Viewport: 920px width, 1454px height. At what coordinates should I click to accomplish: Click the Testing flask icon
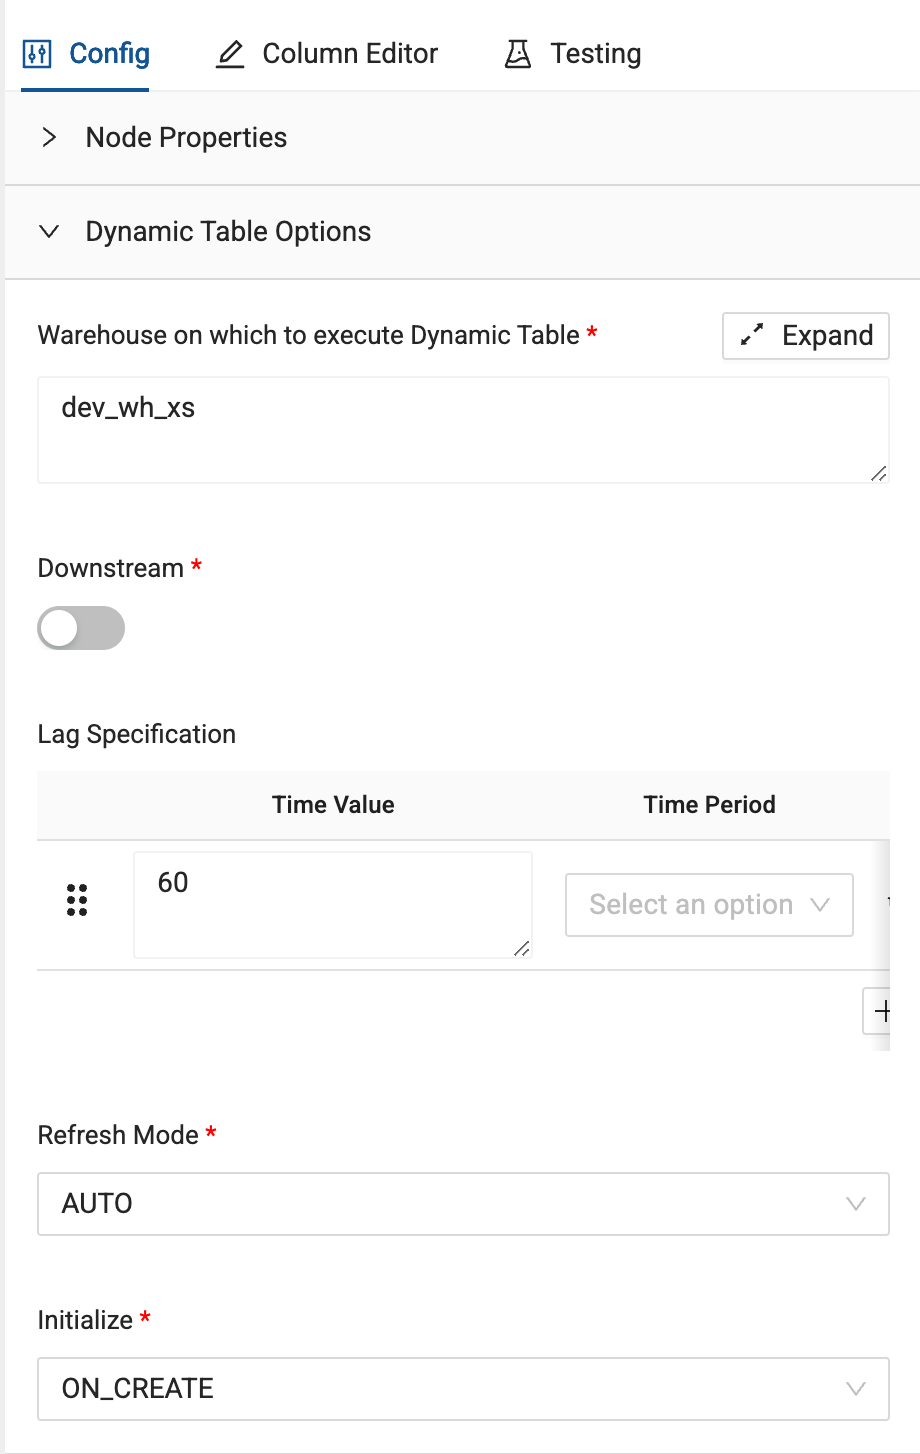[517, 54]
